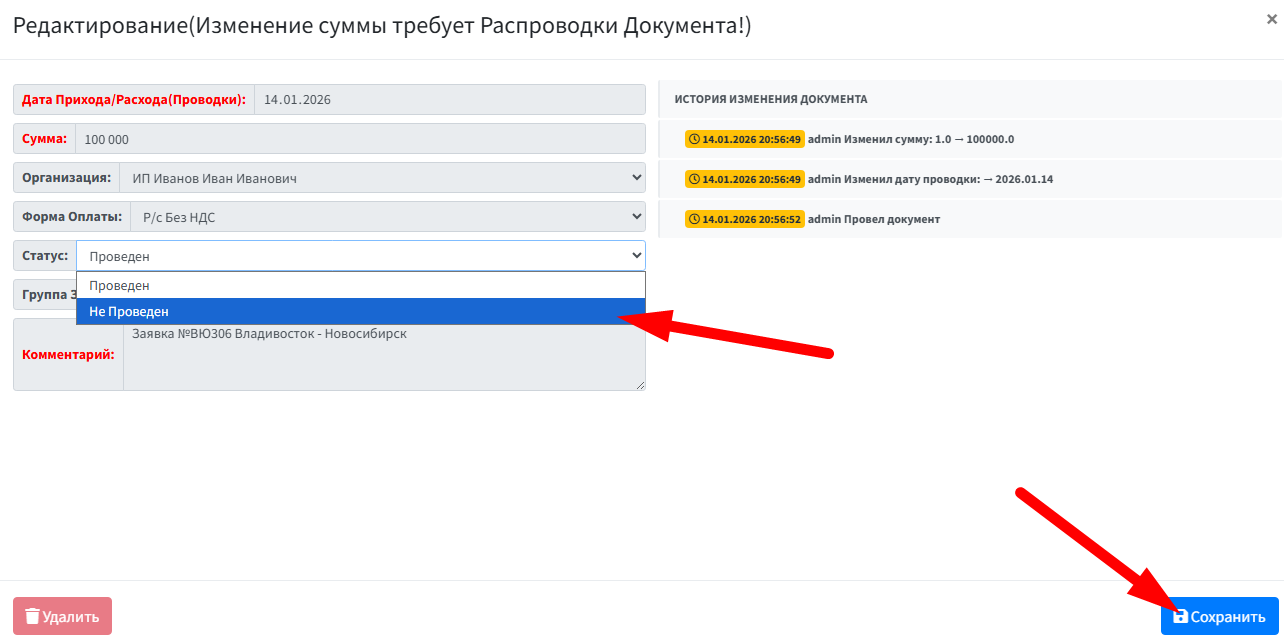Click the comment textarea resize handle
The image size is (1284, 643).
[639, 384]
